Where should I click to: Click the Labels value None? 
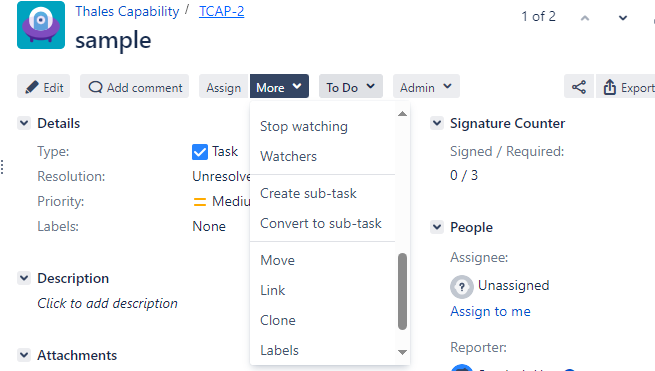tap(209, 226)
